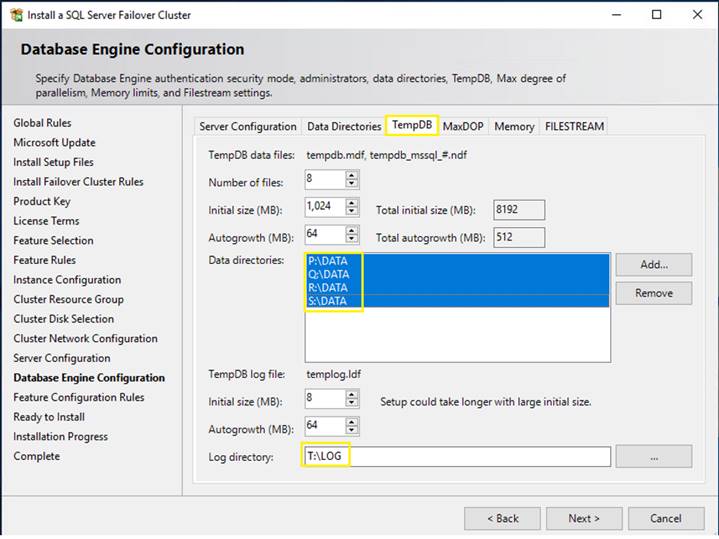Click Remove to delete selected directories
Viewport: 719px width, 539px height.
[x=654, y=293]
